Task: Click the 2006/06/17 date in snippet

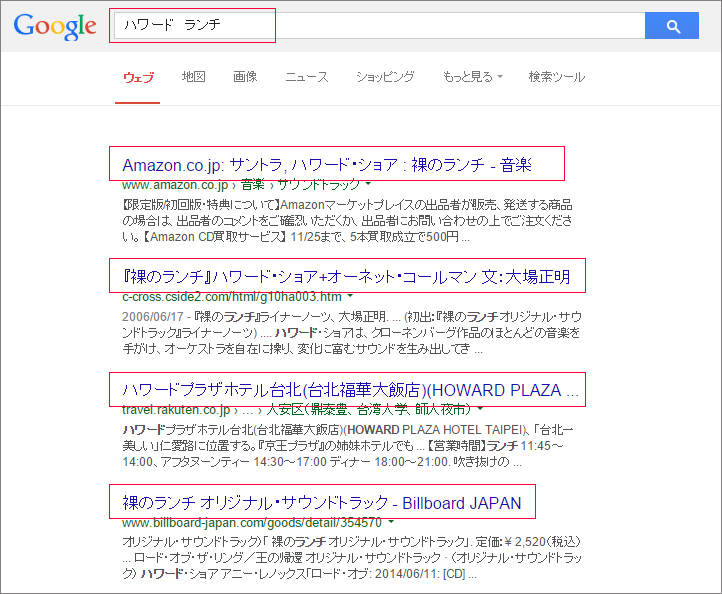Action: click(x=153, y=317)
